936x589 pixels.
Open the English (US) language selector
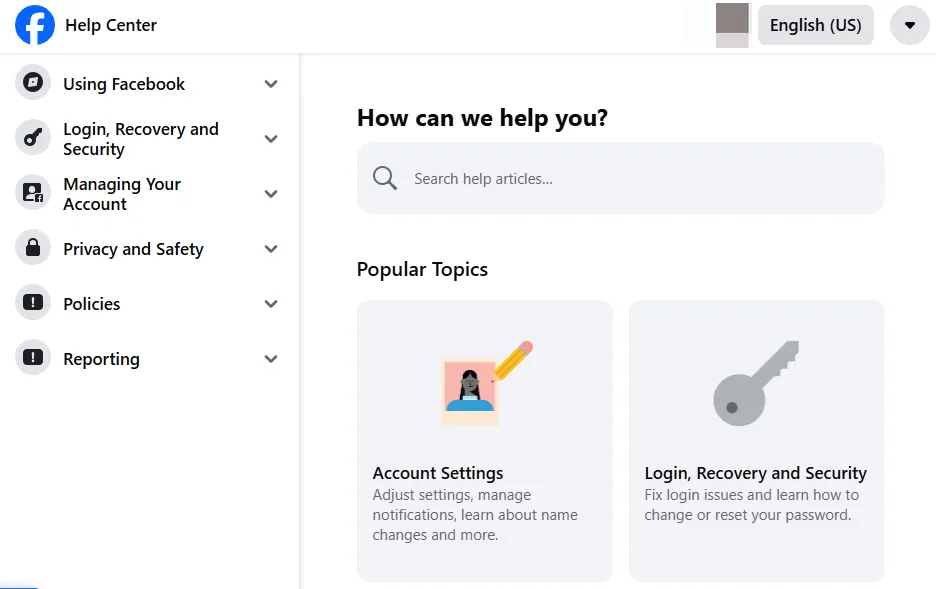[815, 24]
